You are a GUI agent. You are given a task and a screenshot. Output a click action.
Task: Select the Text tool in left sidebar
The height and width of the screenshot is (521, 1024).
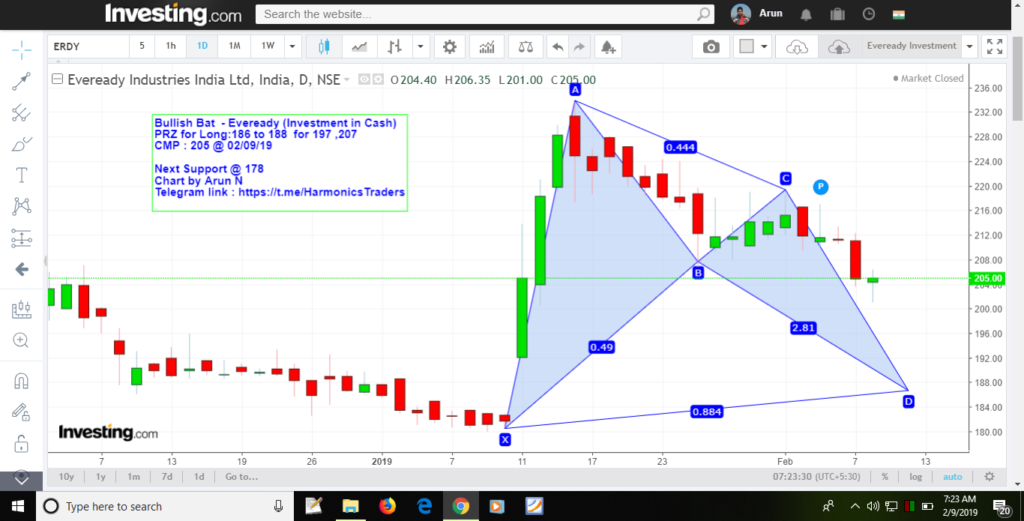(21, 175)
